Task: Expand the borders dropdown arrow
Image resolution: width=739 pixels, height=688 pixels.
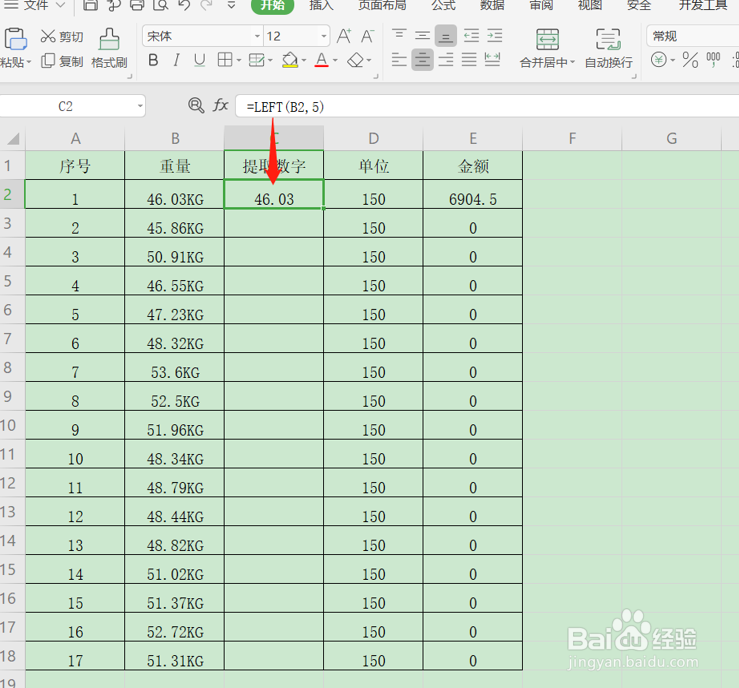Action: [x=238, y=60]
